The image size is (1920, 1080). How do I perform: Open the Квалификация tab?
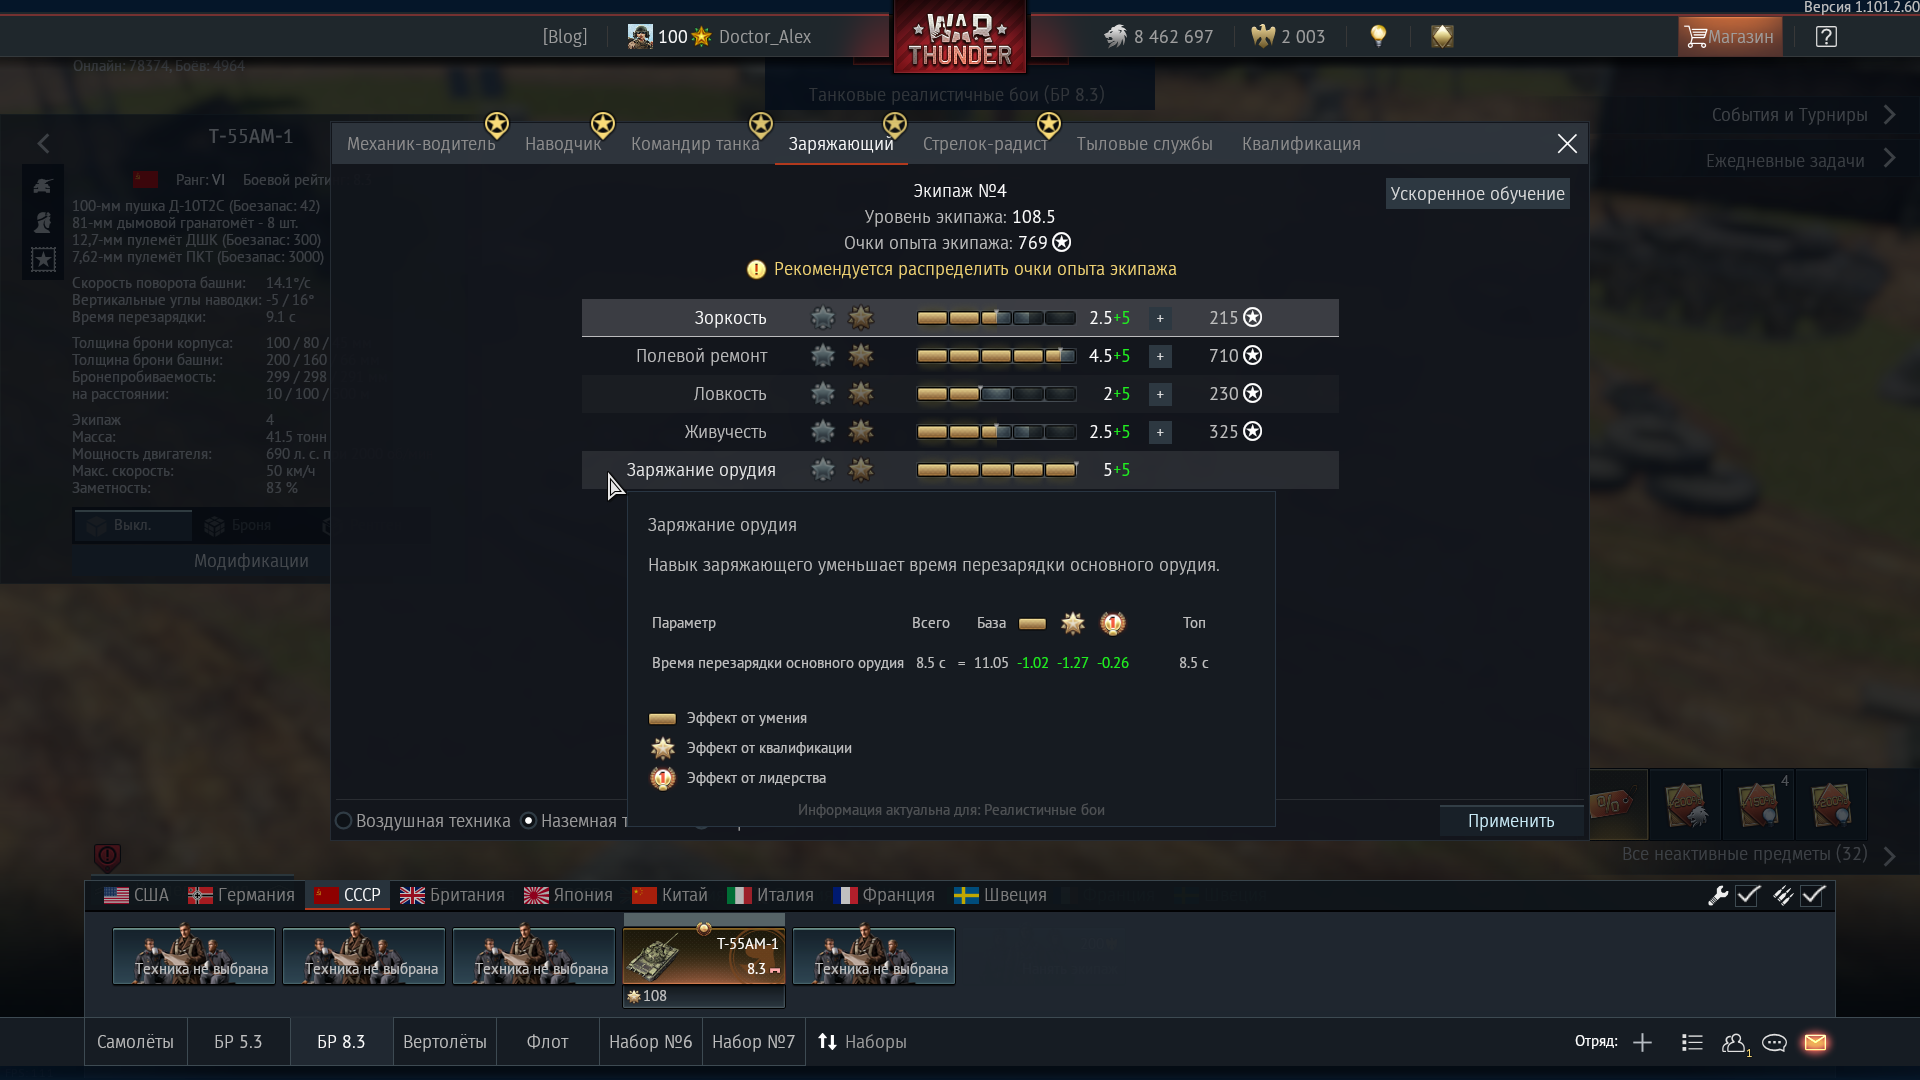click(1301, 144)
